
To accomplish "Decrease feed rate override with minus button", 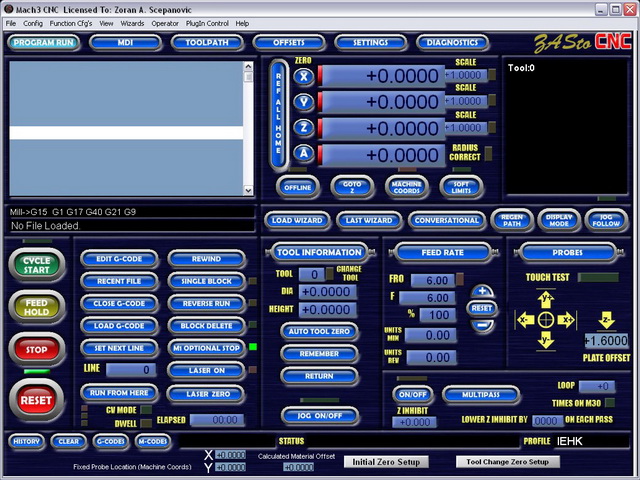I will coord(482,325).
